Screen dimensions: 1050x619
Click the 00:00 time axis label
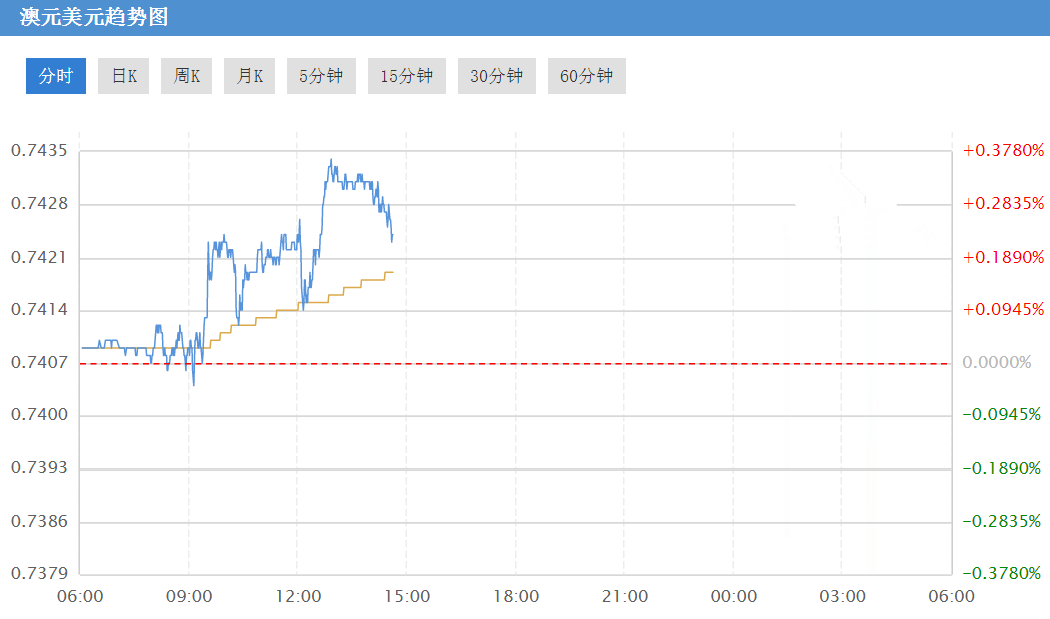pyautogui.click(x=733, y=597)
